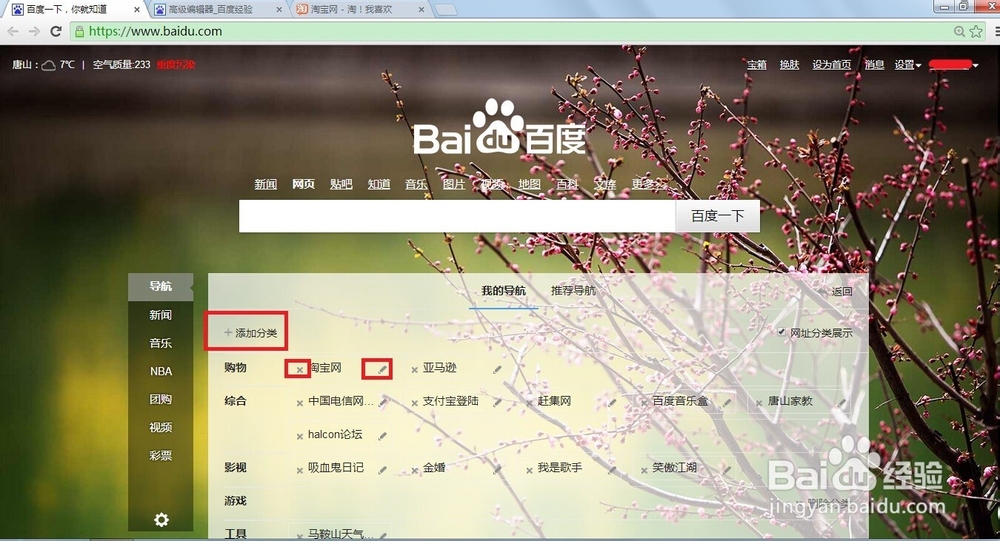
Task: Bookmark page with star icon
Action: coord(976,31)
